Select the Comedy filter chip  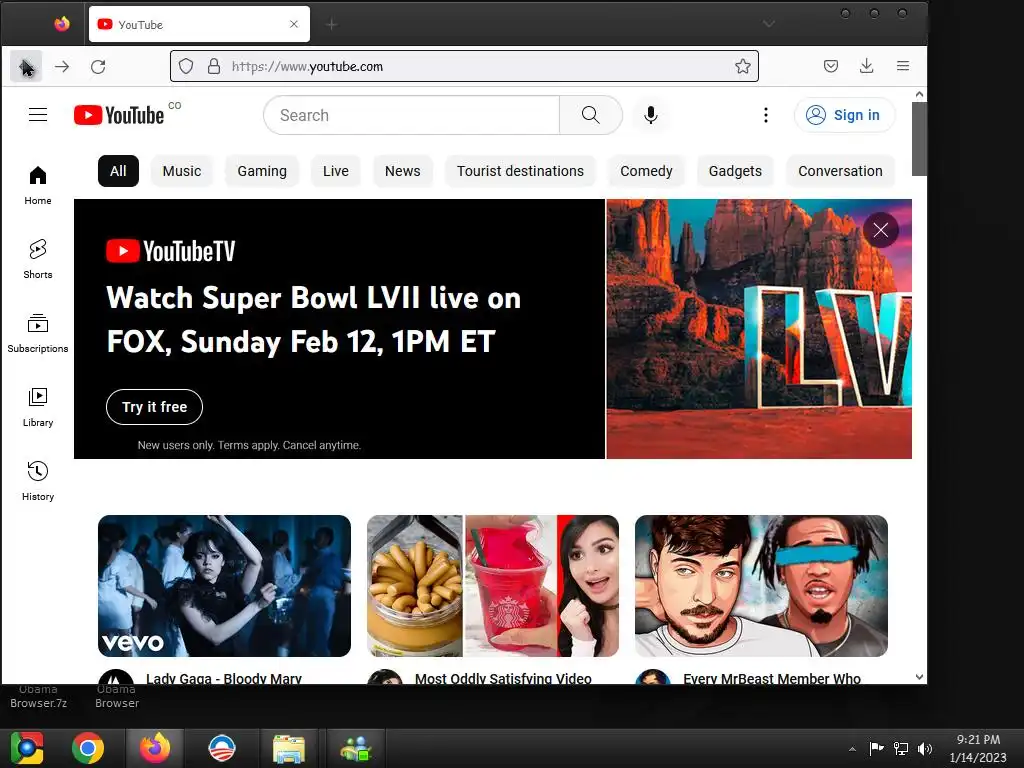point(646,171)
